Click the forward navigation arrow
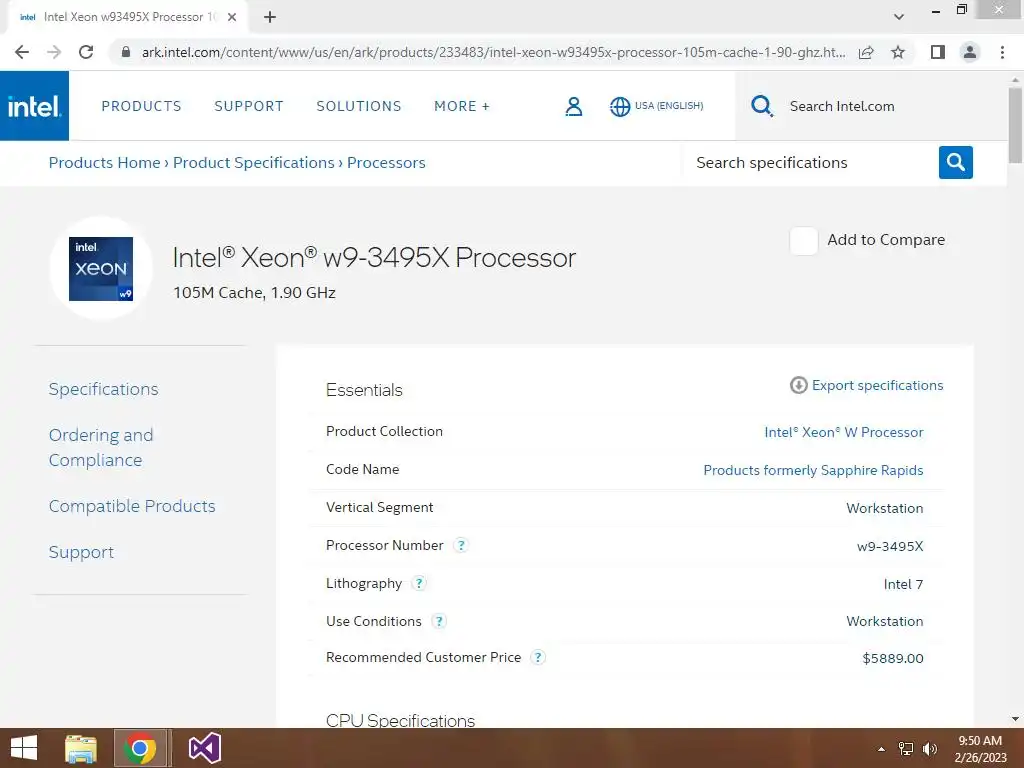The width and height of the screenshot is (1024, 768). 54,52
